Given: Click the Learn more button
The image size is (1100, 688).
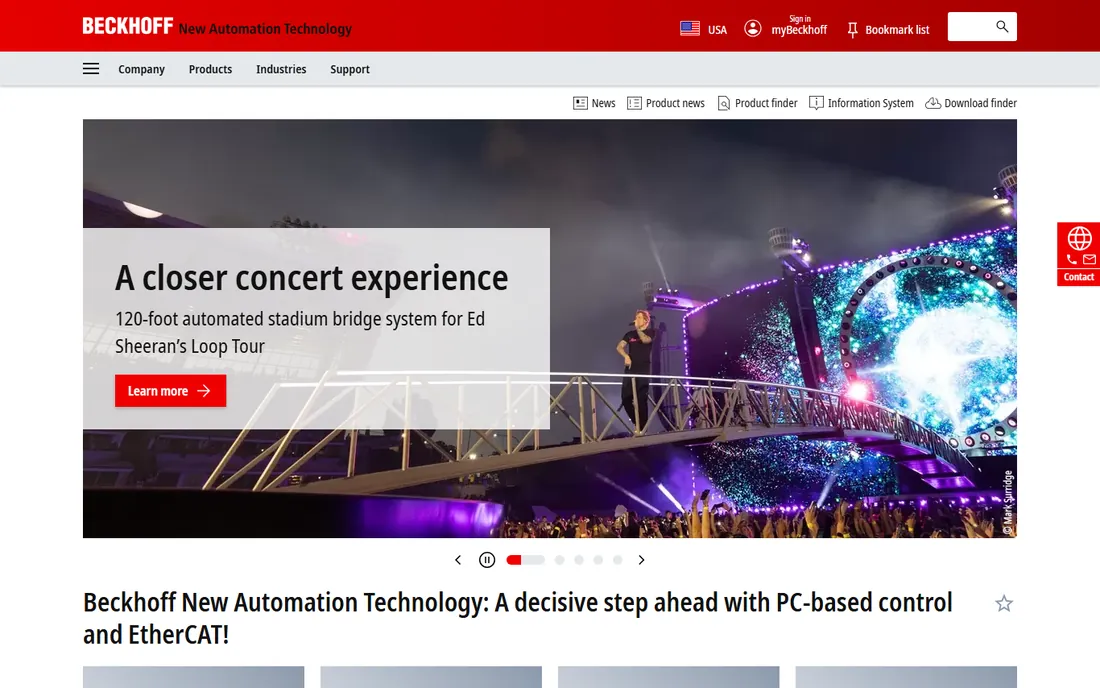Looking at the screenshot, I should point(170,391).
